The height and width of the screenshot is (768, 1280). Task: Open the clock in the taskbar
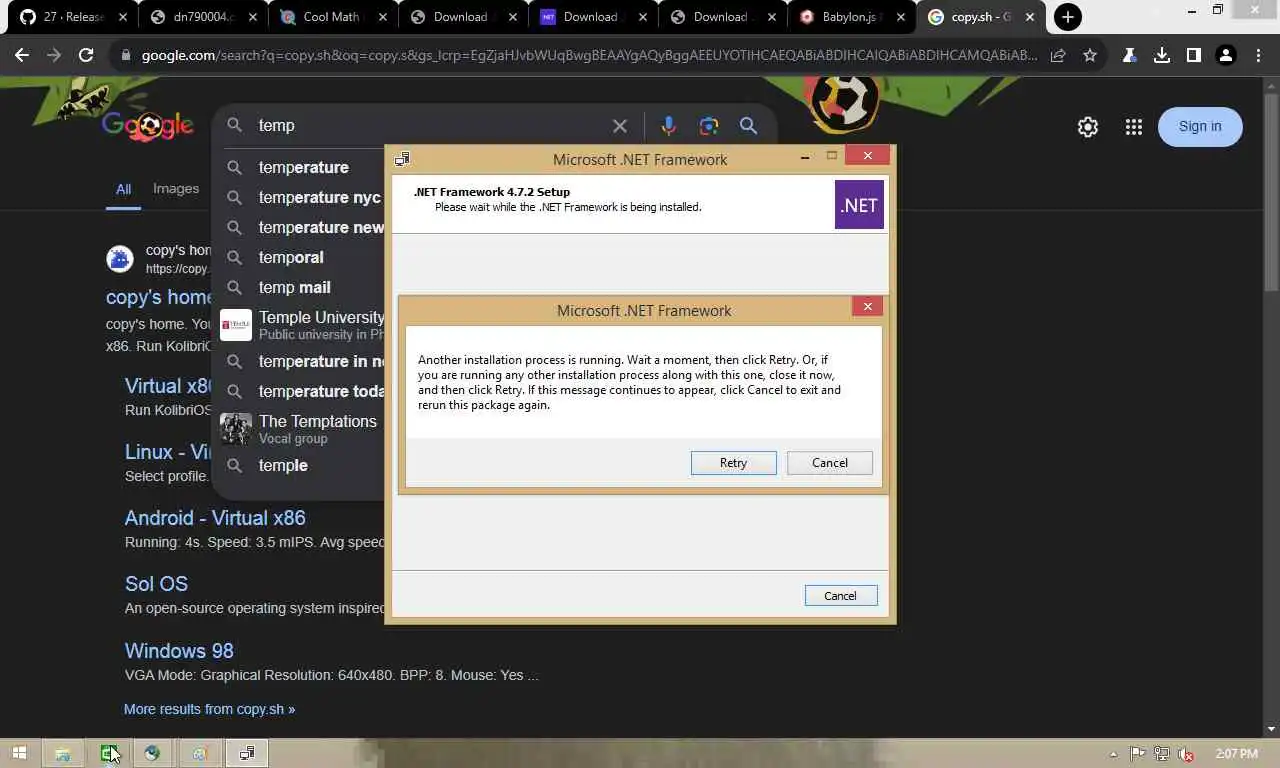click(x=1236, y=754)
